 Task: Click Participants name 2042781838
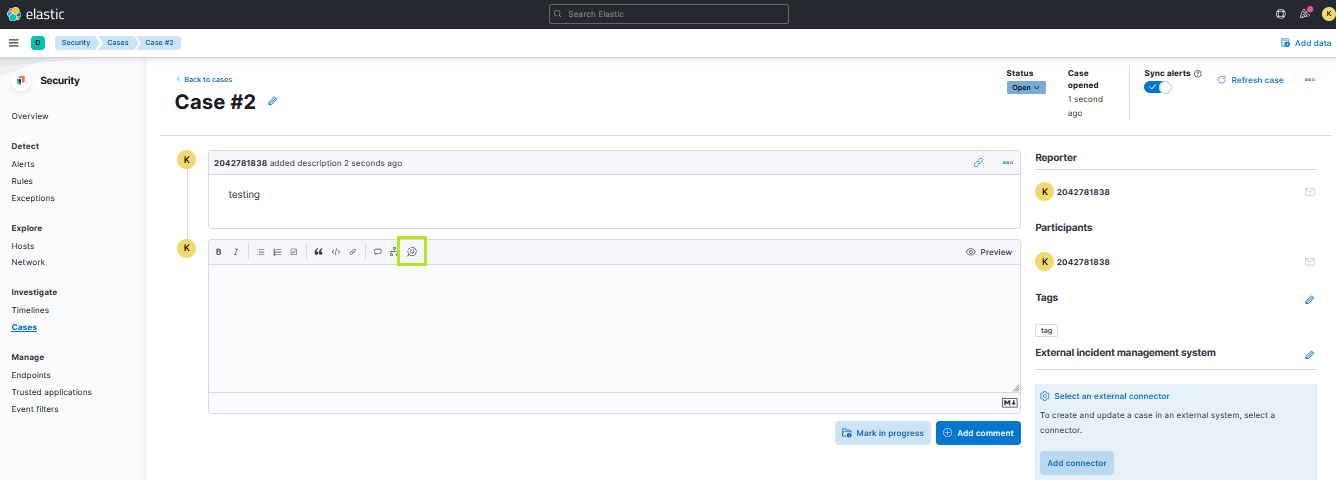click(1083, 262)
